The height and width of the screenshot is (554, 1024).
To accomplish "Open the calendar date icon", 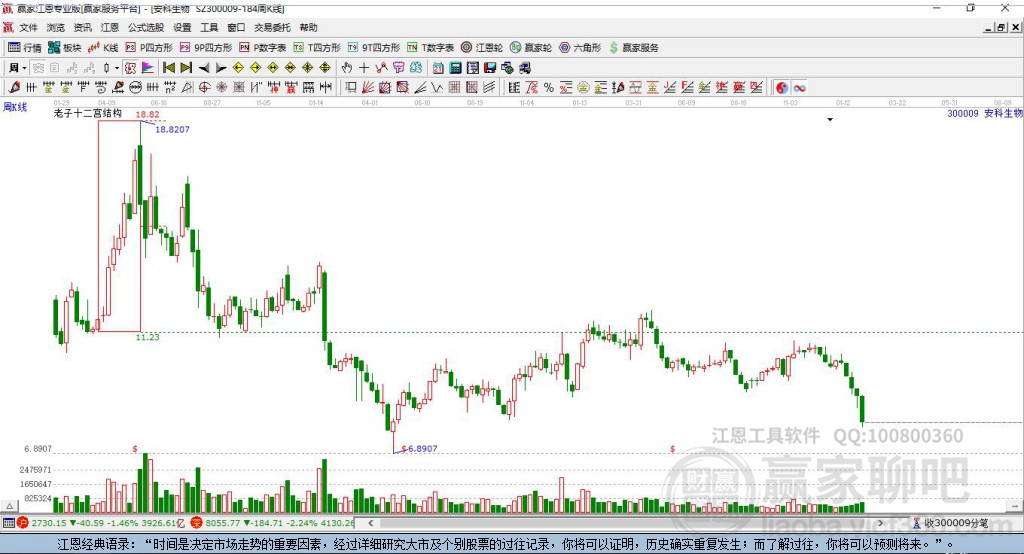I will pos(438,68).
